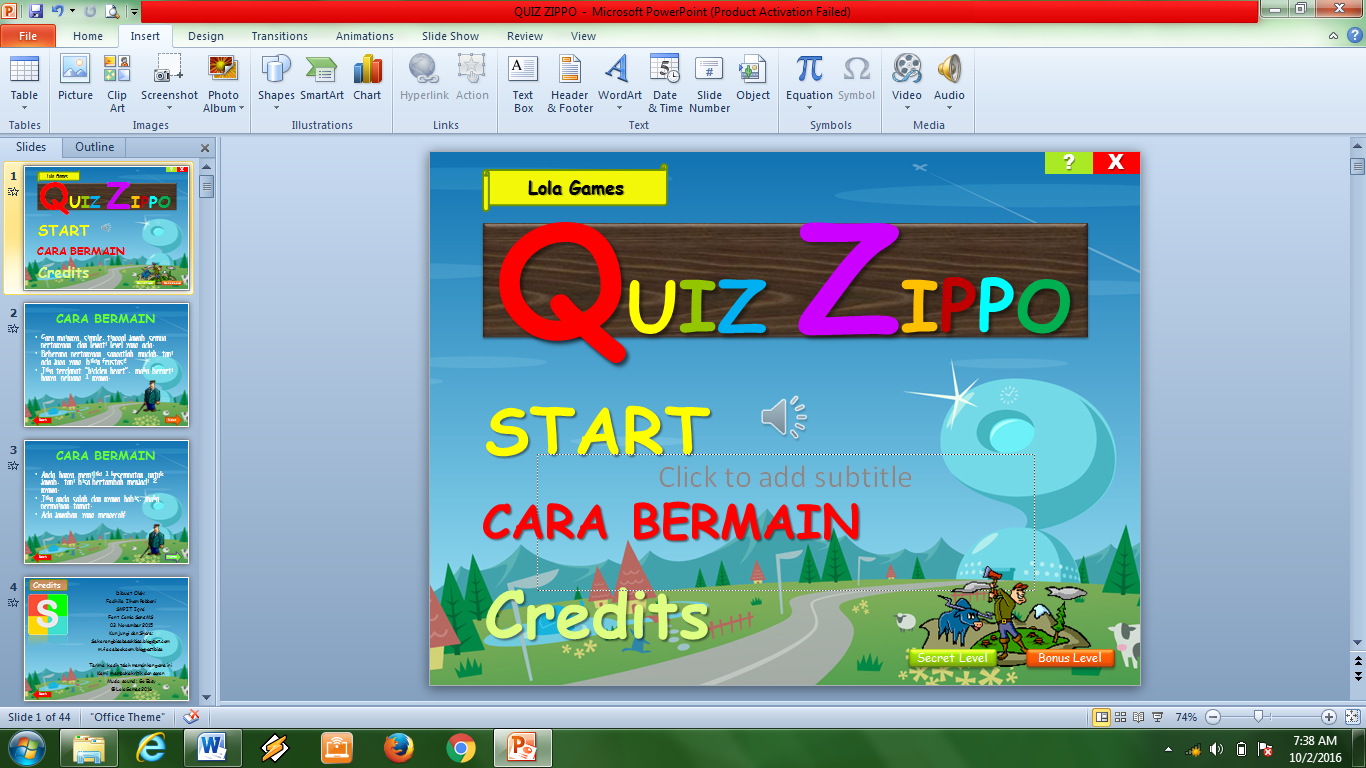Select slide 2 thumbnail
The width and height of the screenshot is (1366, 768).
(106, 365)
